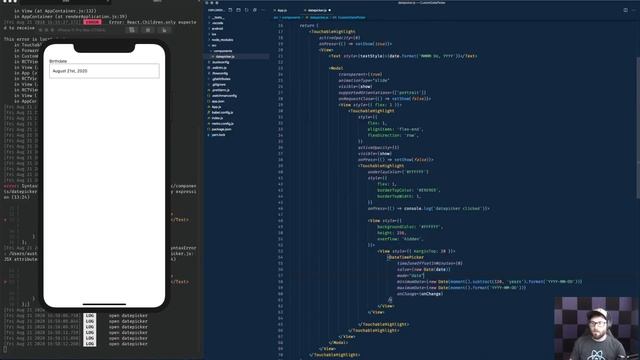Image resolution: width=640 pixels, height=360 pixels.
Task: Tap the Birthdate field in the simulator
Action: pos(104,71)
